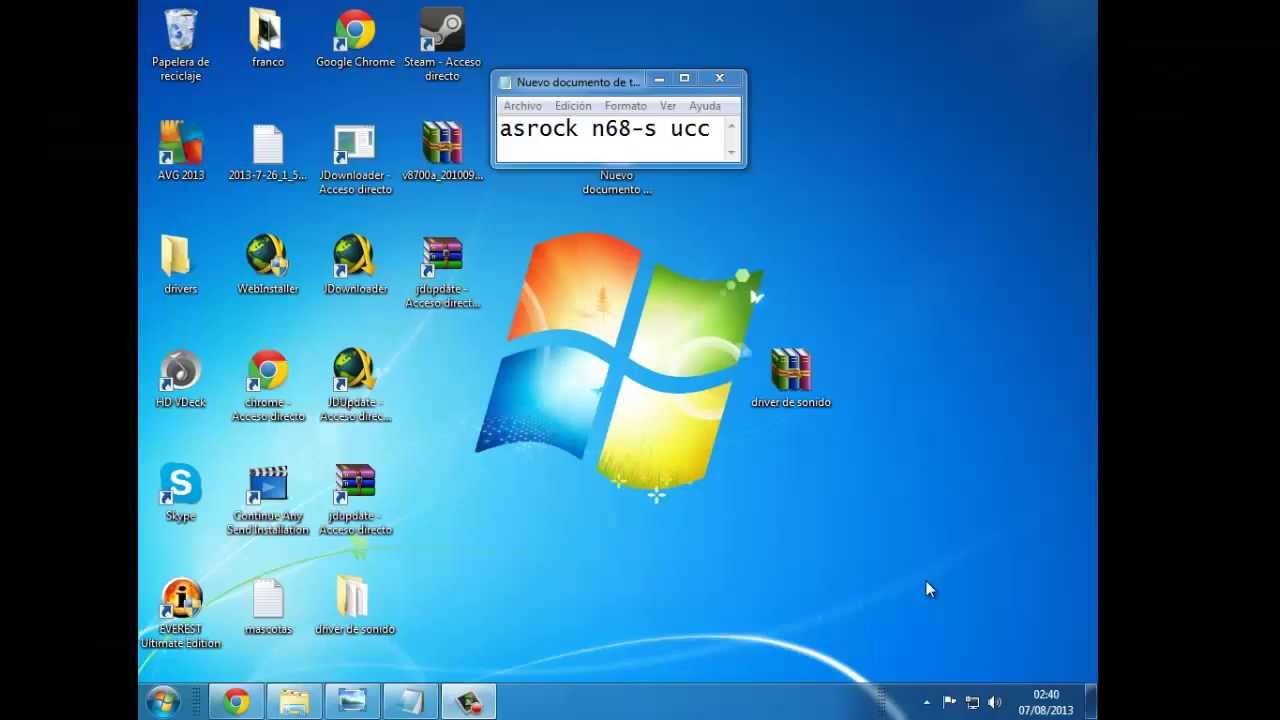Select the Google Chrome desktop shortcut
1280x720 pixels.
pos(355,40)
